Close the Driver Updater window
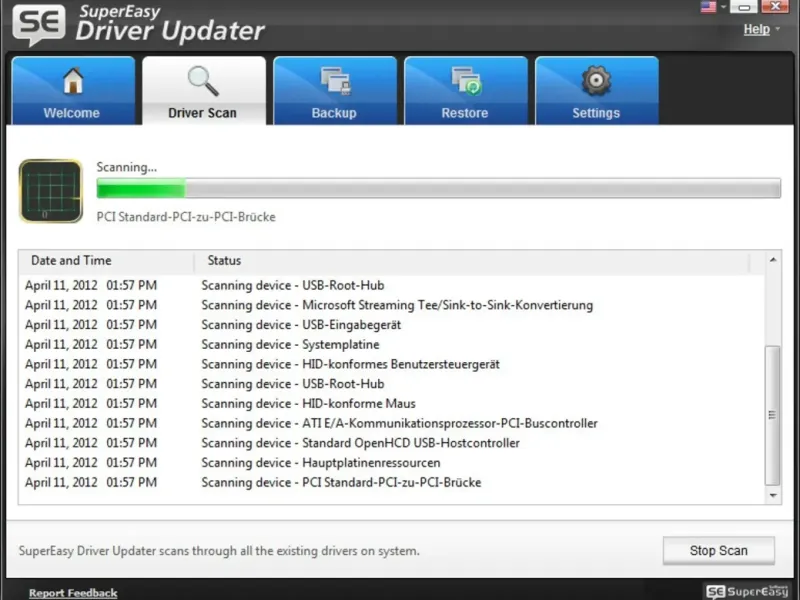This screenshot has width=800, height=600. pyautogui.click(x=775, y=7)
